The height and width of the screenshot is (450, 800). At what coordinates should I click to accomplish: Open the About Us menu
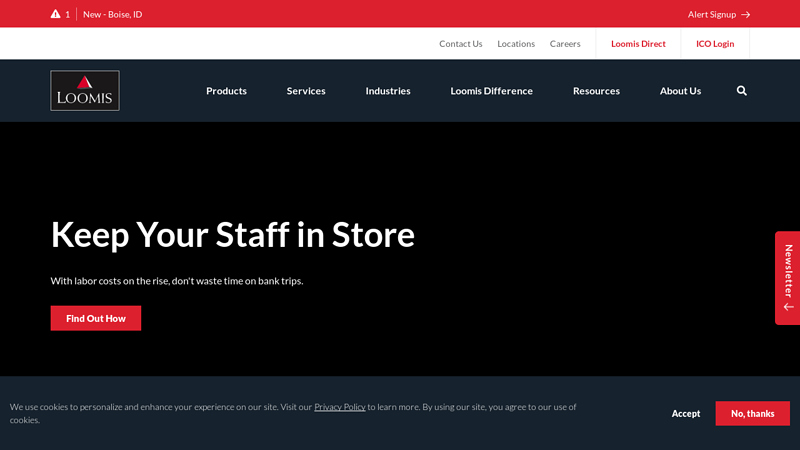[680, 91]
